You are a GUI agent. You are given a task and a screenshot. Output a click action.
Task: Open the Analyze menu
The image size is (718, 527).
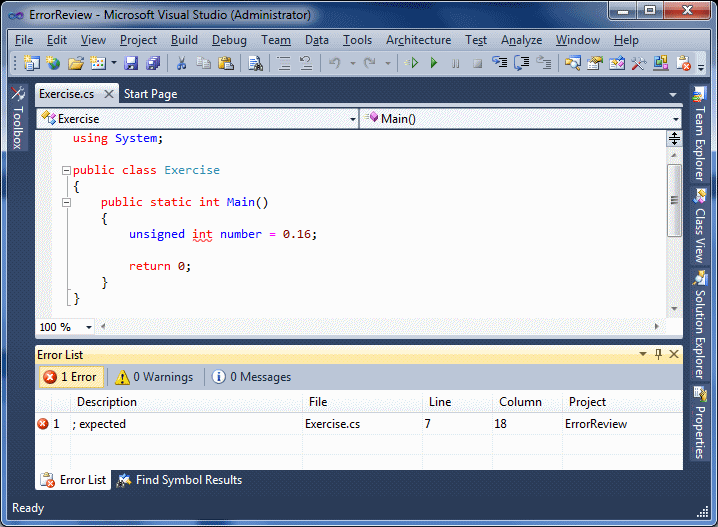pos(522,40)
